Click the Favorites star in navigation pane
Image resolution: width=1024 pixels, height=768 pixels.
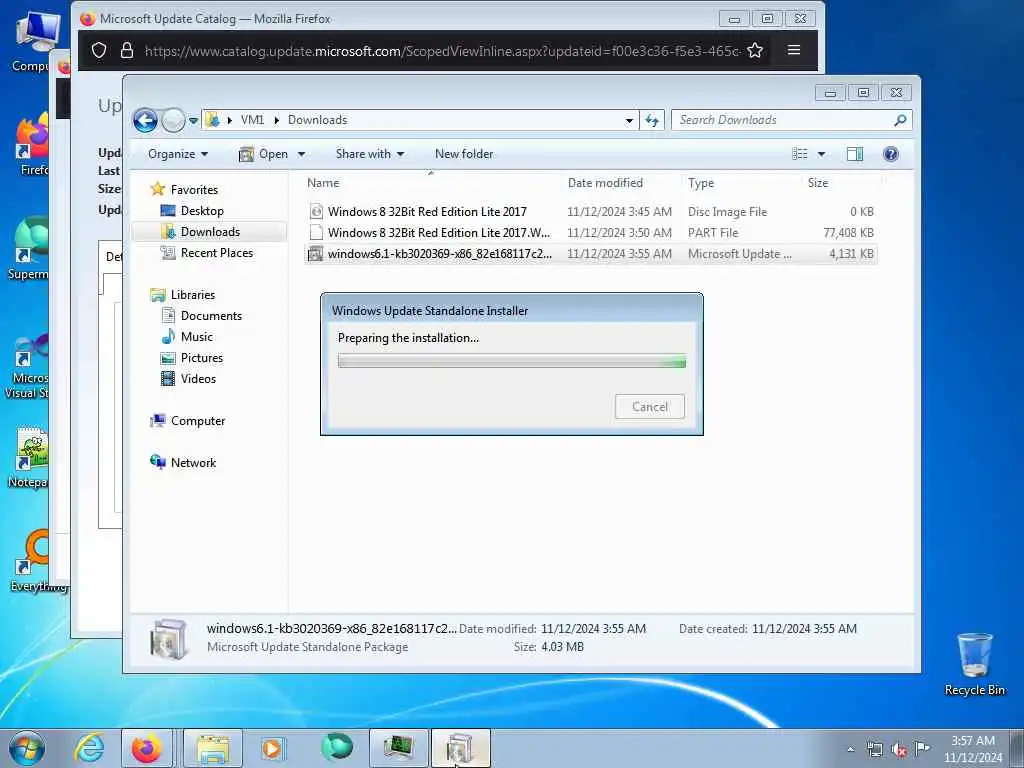[x=157, y=189]
